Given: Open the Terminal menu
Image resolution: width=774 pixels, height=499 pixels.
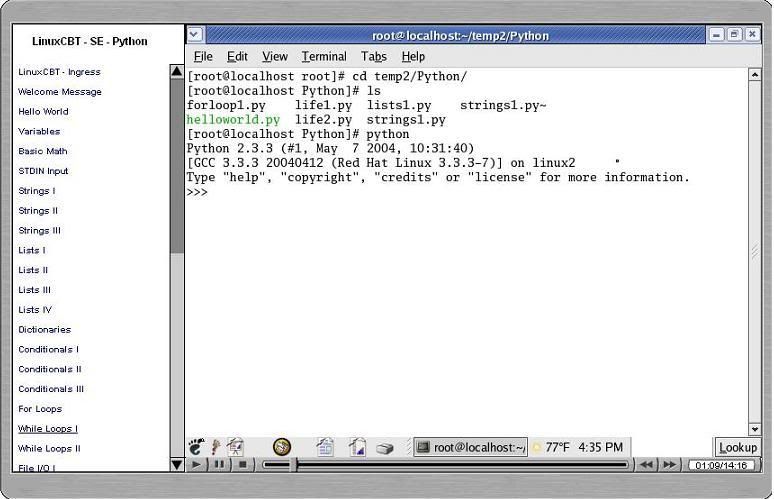Looking at the screenshot, I should tap(324, 57).
